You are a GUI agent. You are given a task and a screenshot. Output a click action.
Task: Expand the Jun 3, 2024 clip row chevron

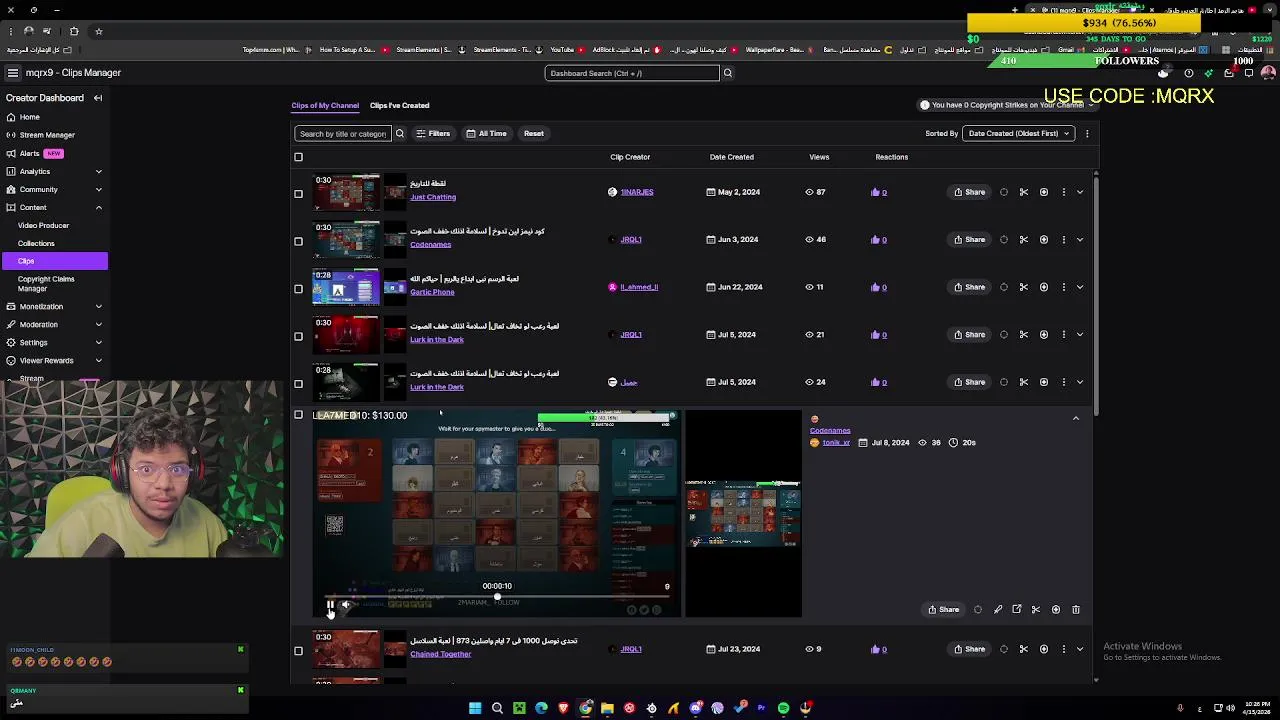(1080, 240)
